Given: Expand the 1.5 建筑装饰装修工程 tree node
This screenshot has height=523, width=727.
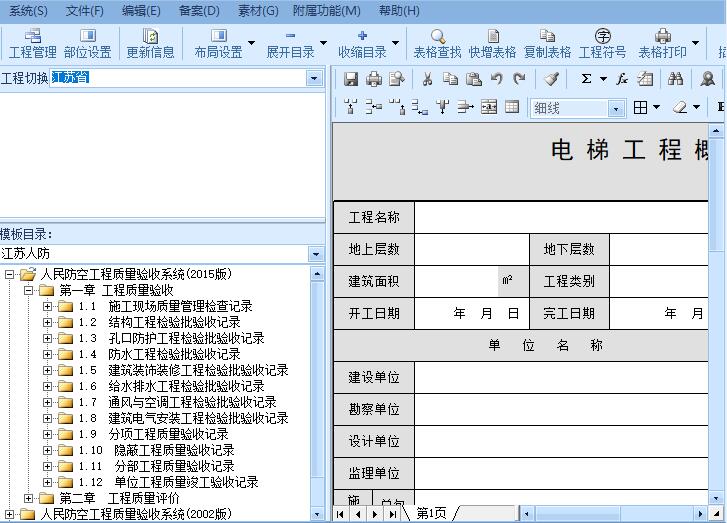Looking at the screenshot, I should tap(47, 370).
